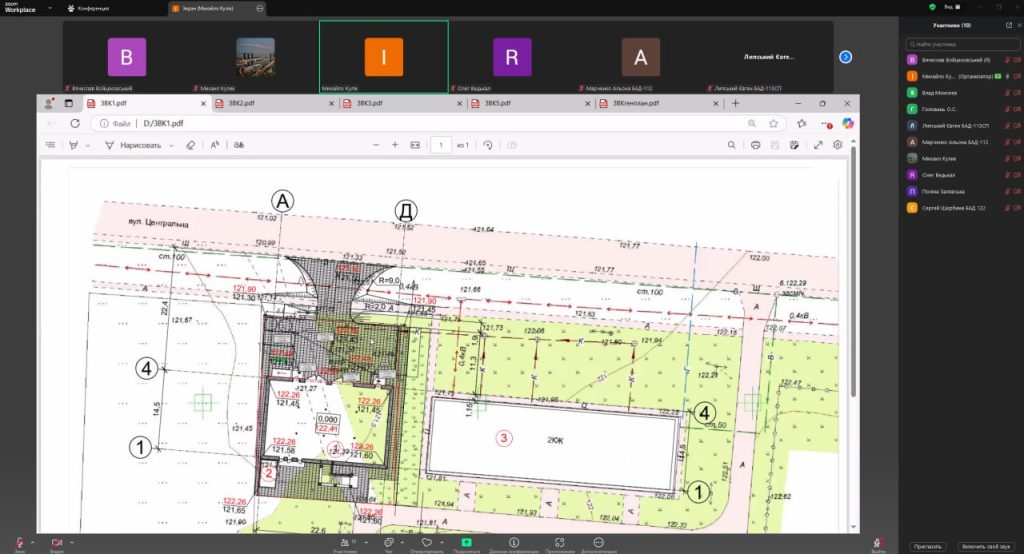1024x554 pixels.
Task: Toggle PDF fit-to-width view button
Action: [x=415, y=145]
